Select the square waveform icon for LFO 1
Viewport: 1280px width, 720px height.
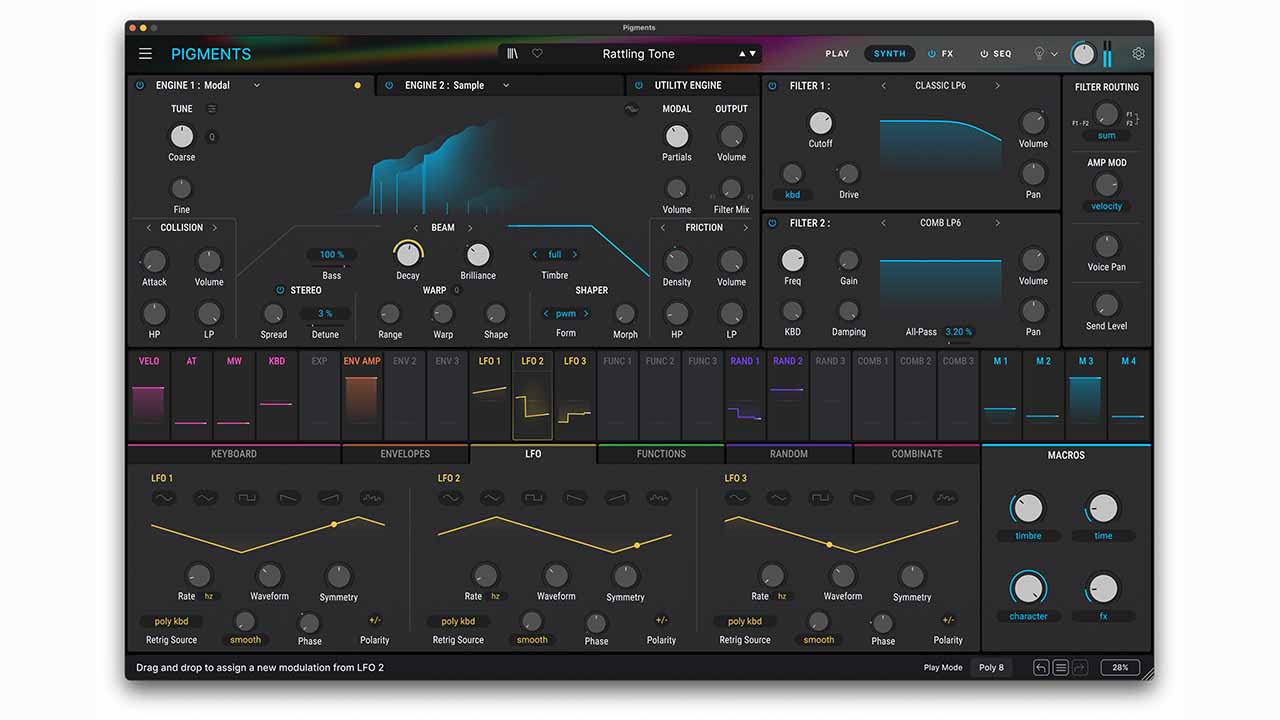(x=248, y=498)
